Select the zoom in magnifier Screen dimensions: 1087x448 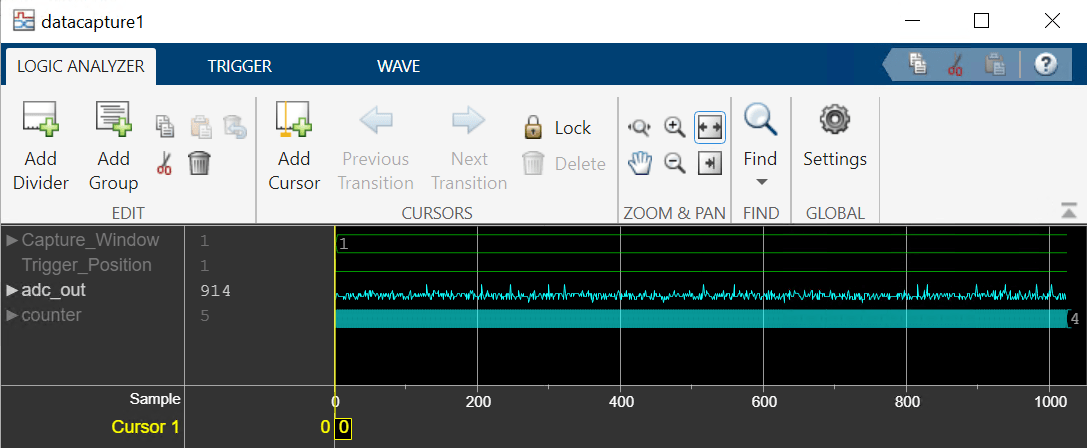tap(675, 127)
